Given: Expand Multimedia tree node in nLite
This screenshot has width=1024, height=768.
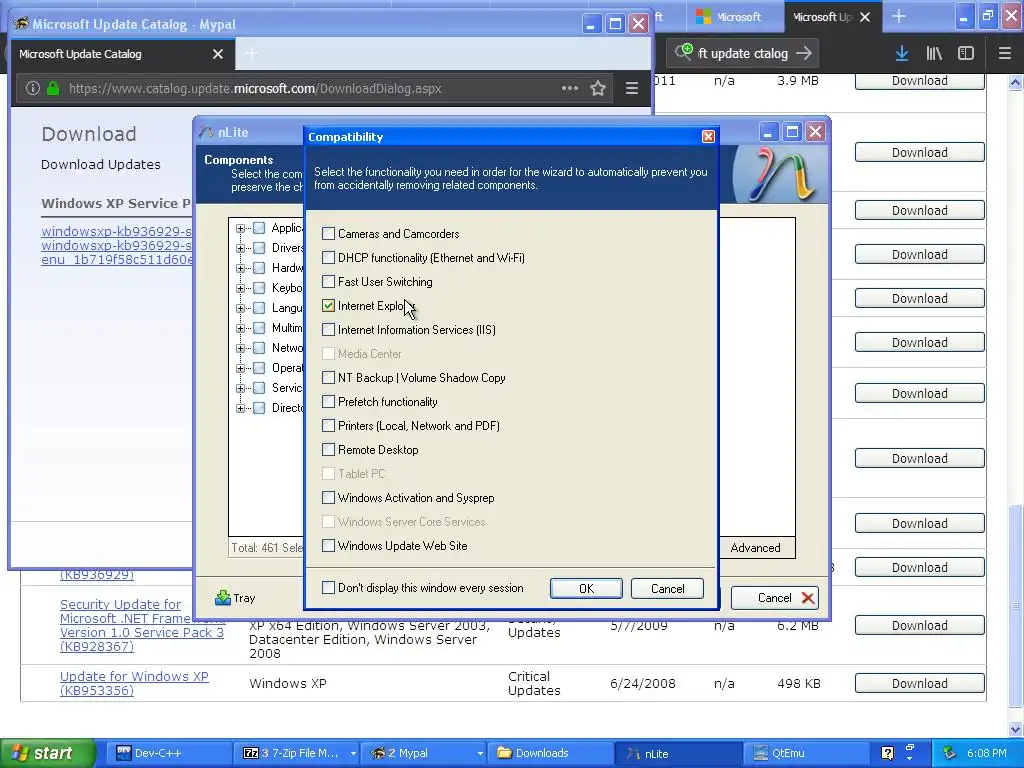Looking at the screenshot, I should tap(240, 328).
